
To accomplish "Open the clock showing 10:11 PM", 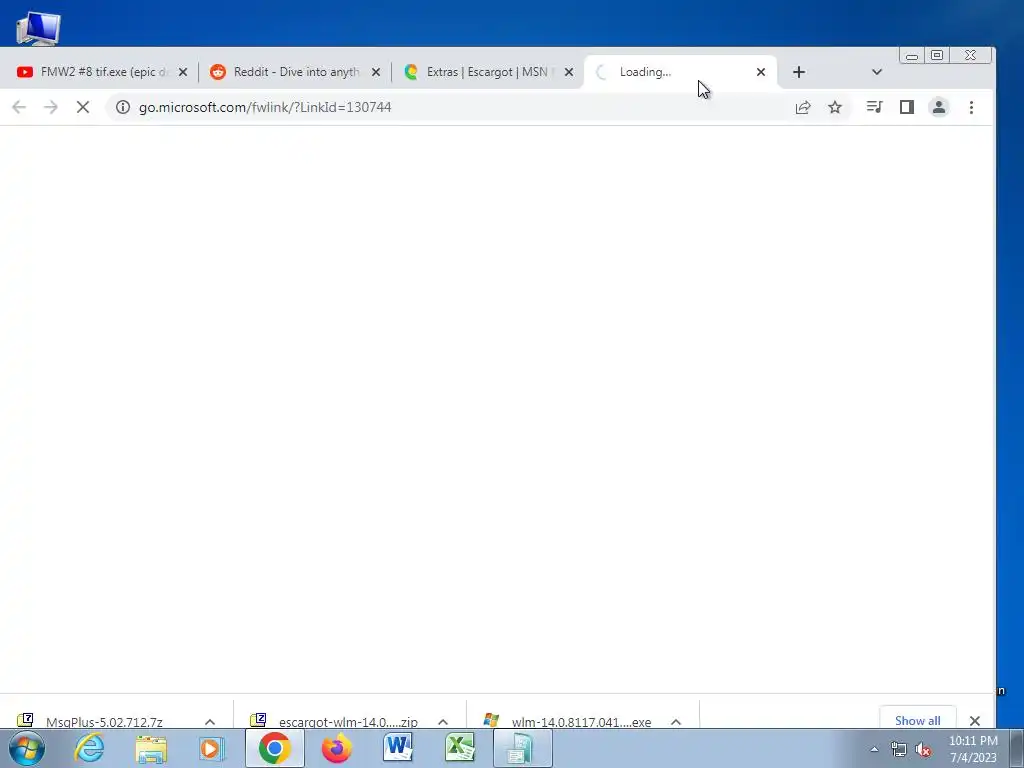I will tap(973, 749).
